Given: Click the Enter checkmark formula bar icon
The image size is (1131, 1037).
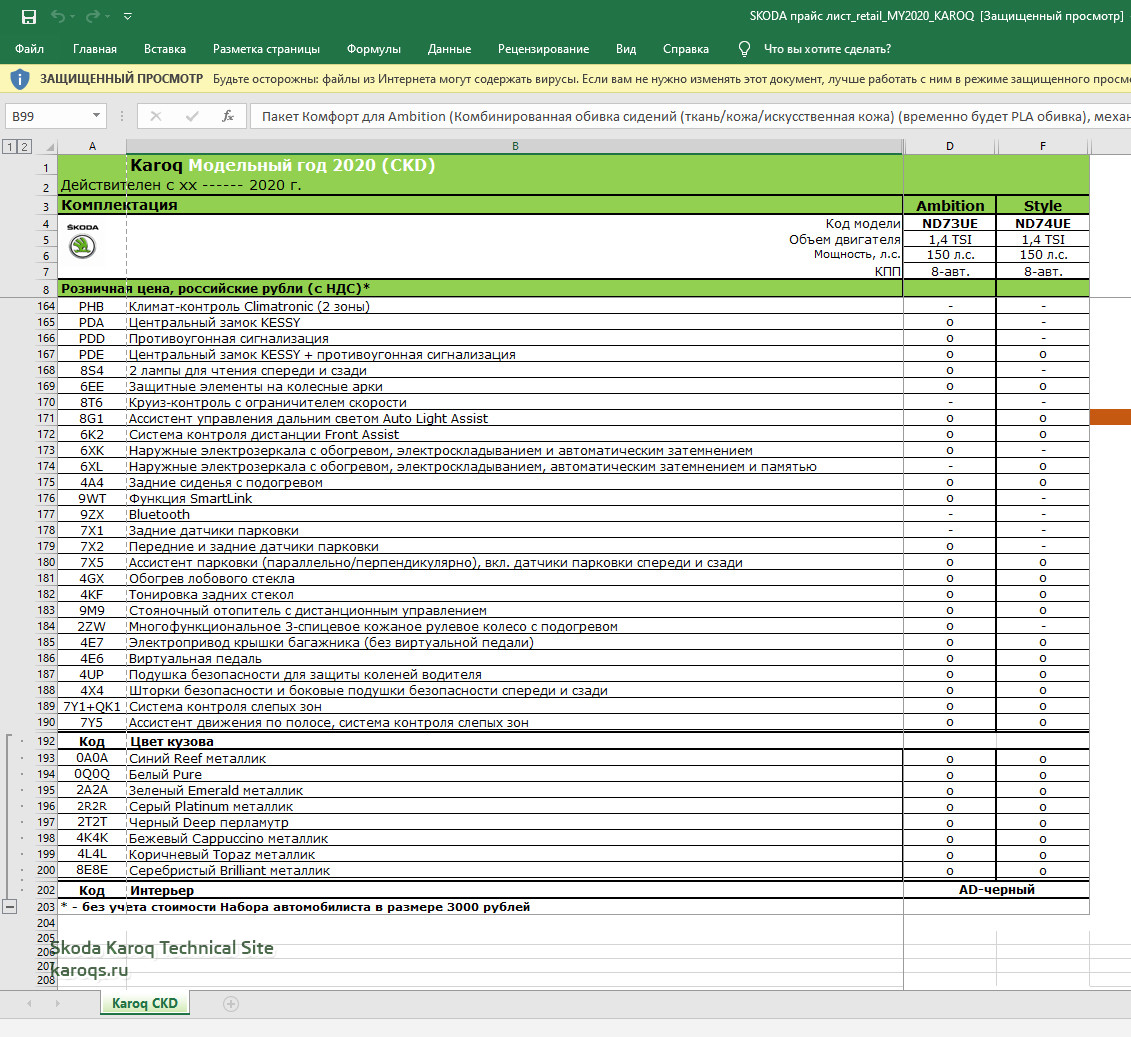Looking at the screenshot, I should tap(192, 116).
